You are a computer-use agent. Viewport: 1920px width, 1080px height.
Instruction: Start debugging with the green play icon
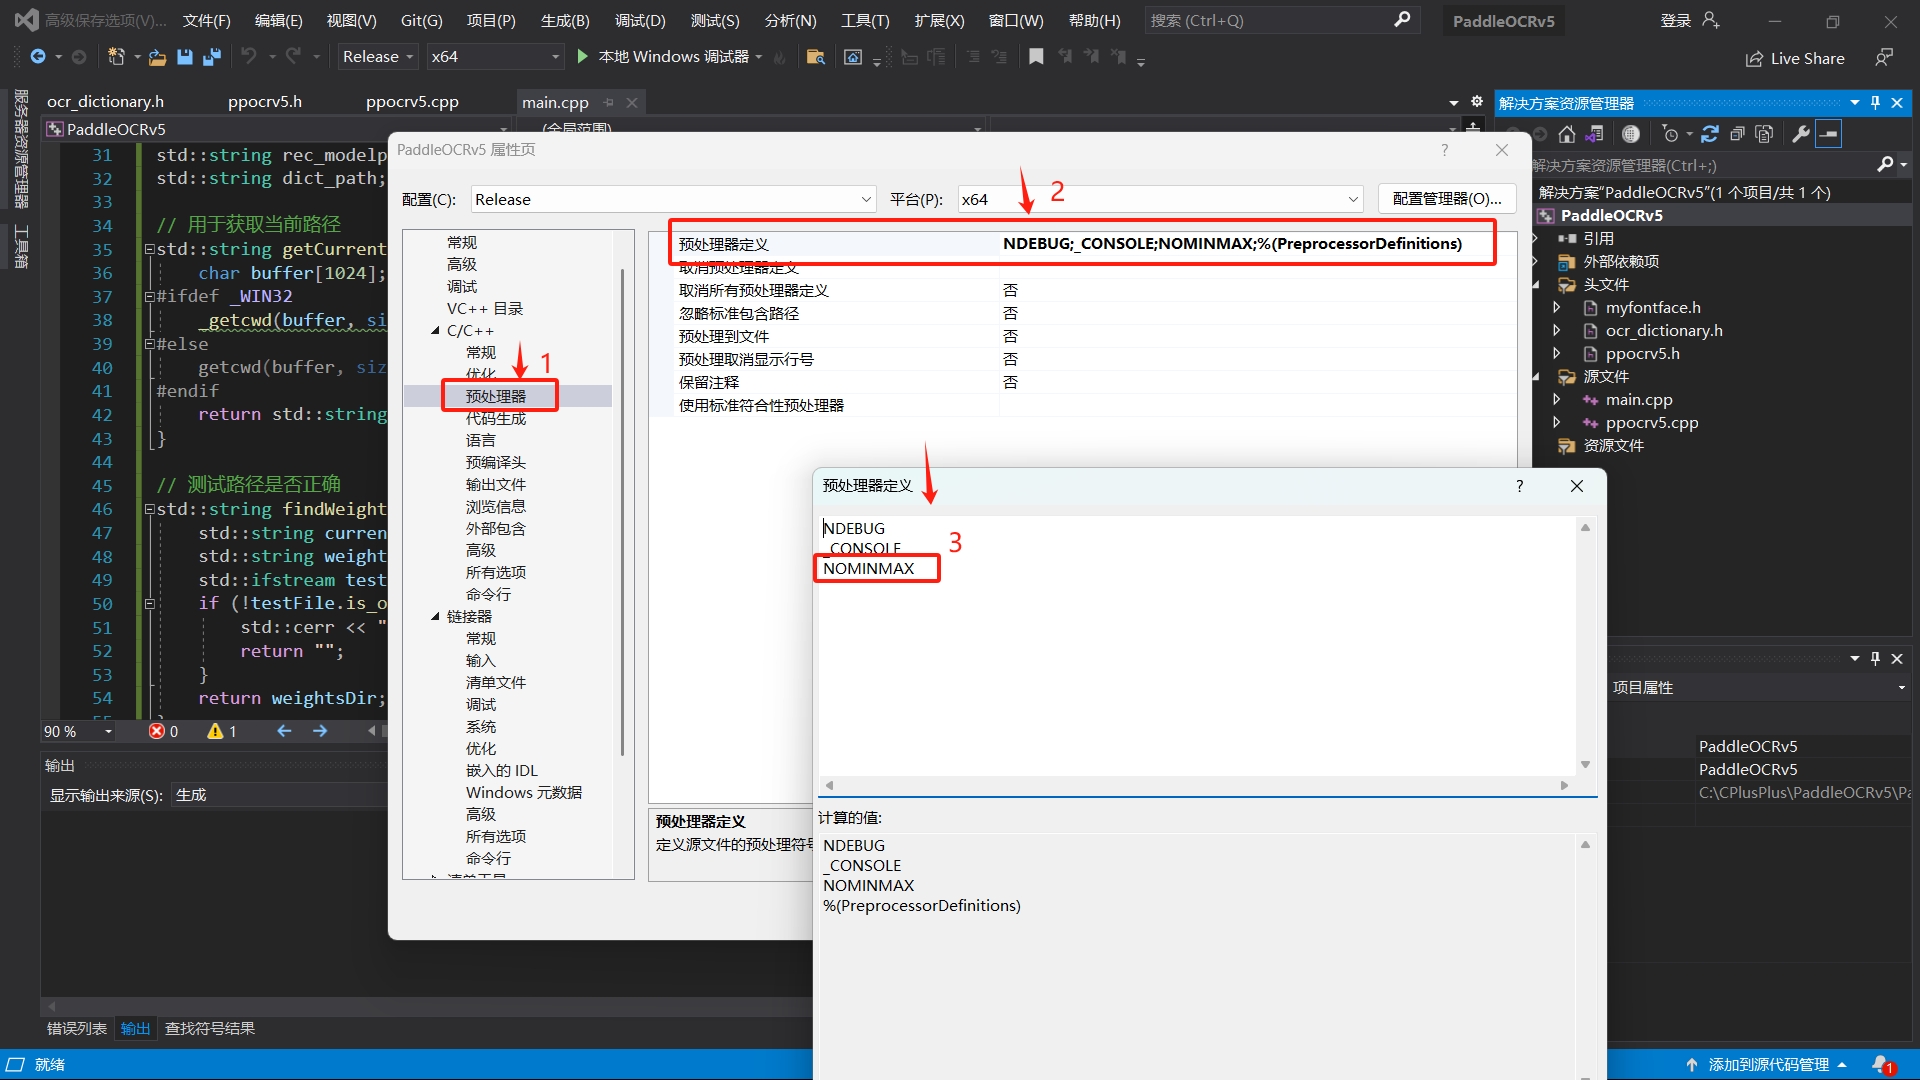tap(582, 57)
